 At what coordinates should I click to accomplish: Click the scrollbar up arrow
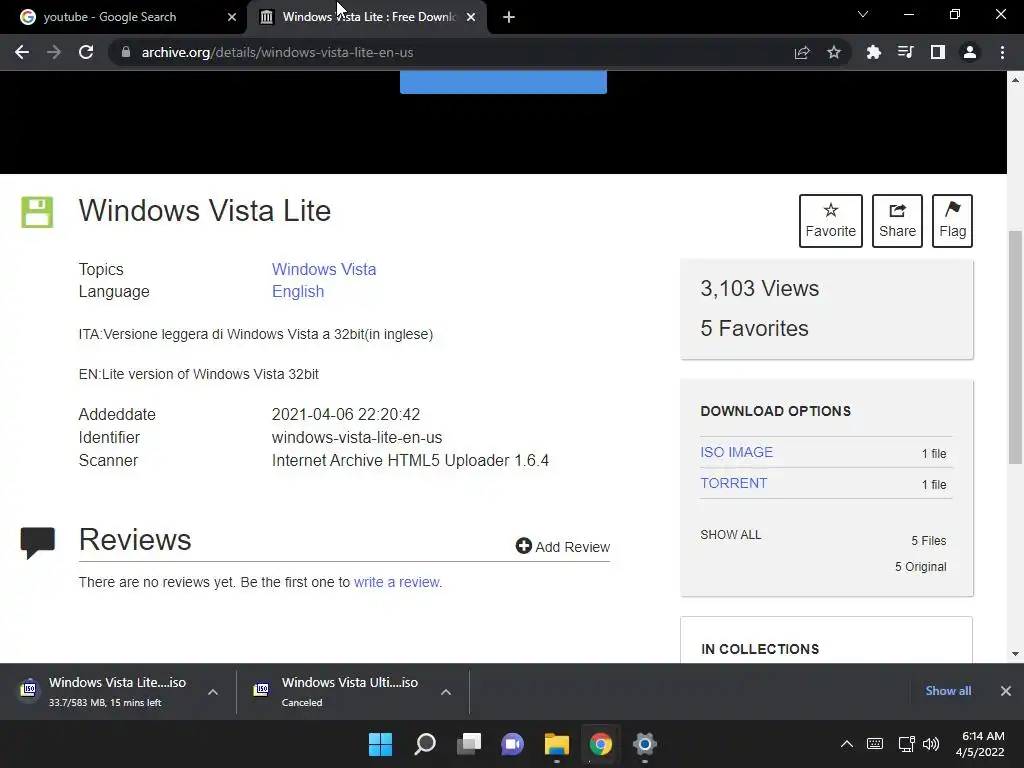tap(1015, 80)
